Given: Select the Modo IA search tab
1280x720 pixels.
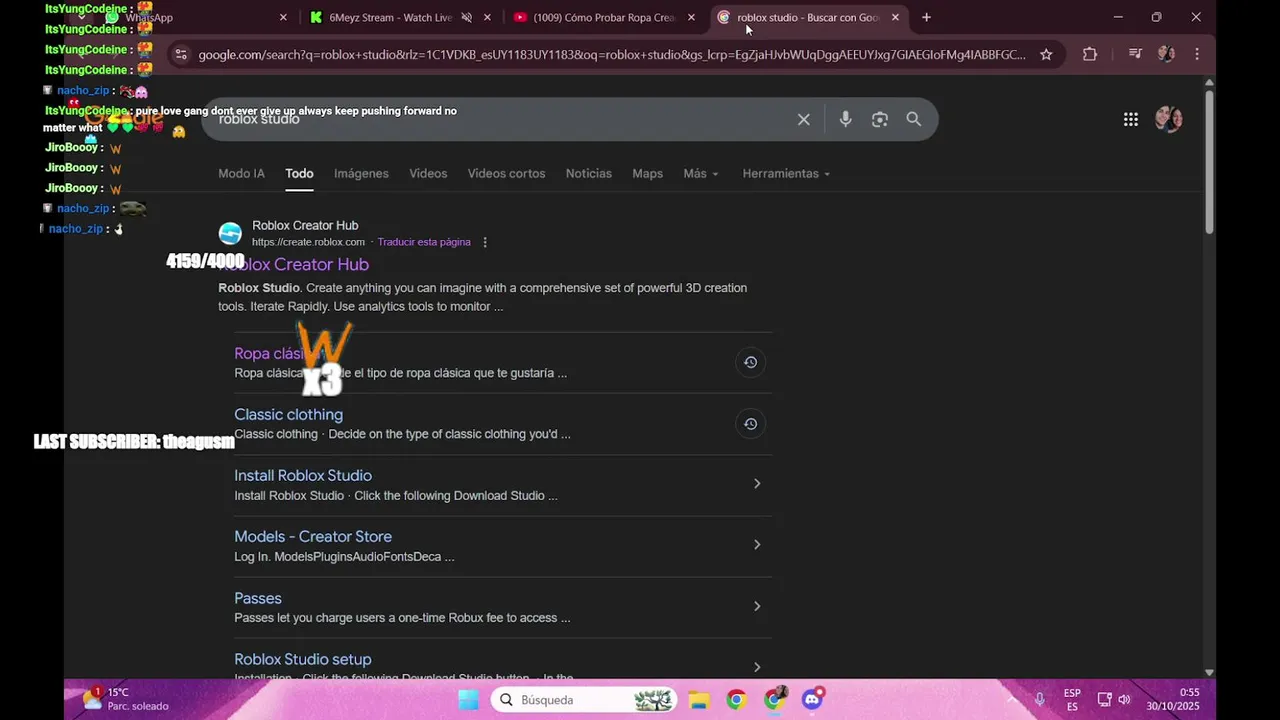Looking at the screenshot, I should tap(241, 174).
